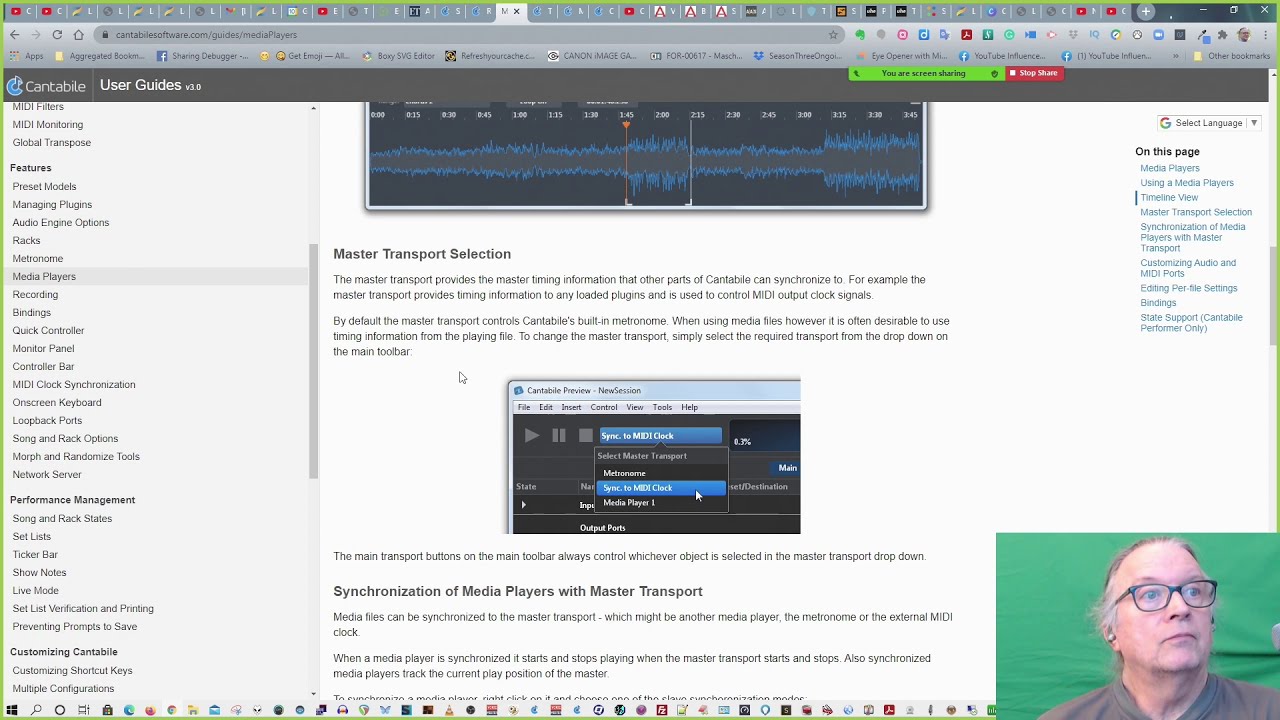Open the Sharing Debugger bookmark

203,56
